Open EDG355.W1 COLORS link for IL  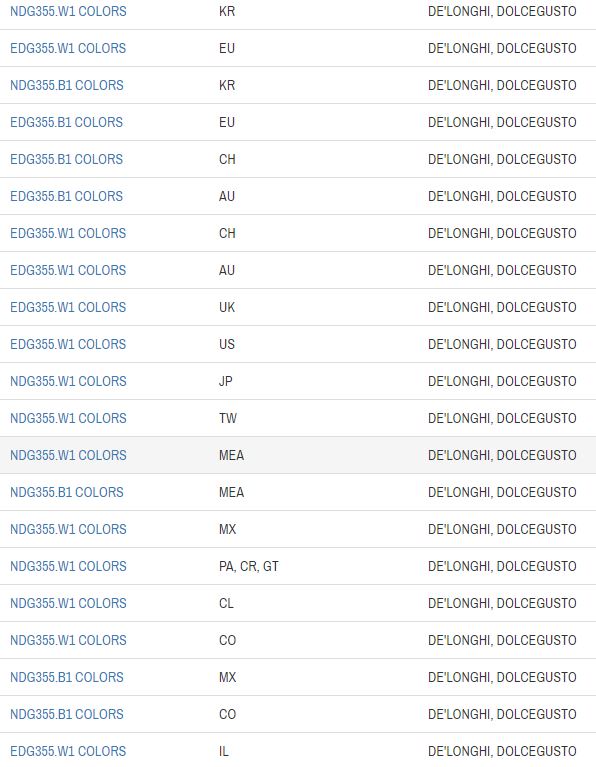click(x=68, y=751)
